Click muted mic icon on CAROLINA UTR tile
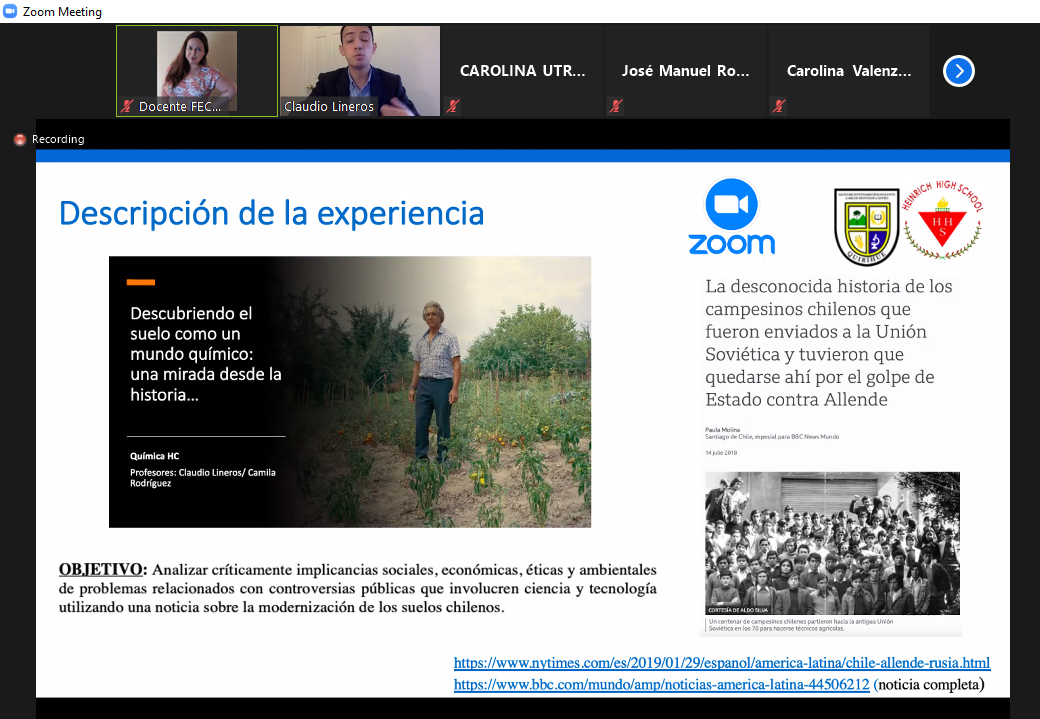 pyautogui.click(x=454, y=106)
